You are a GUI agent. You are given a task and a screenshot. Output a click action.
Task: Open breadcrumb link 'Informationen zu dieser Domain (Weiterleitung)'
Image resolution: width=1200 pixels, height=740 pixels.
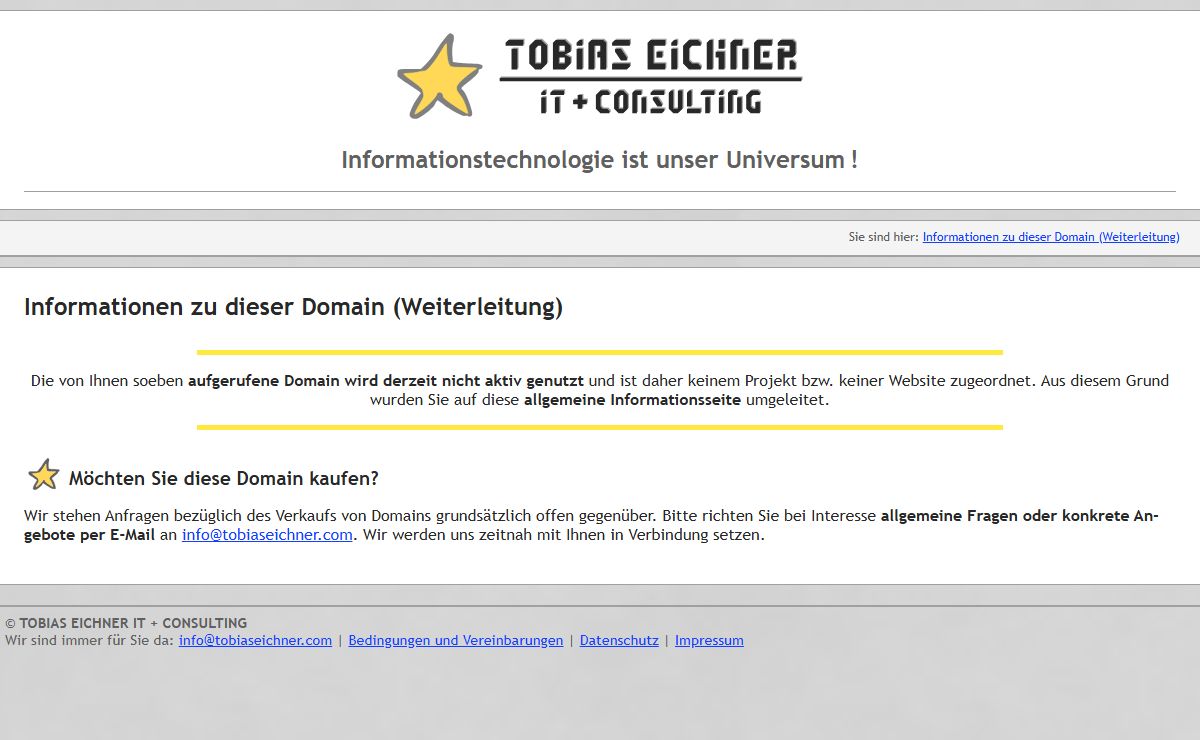click(x=1051, y=237)
